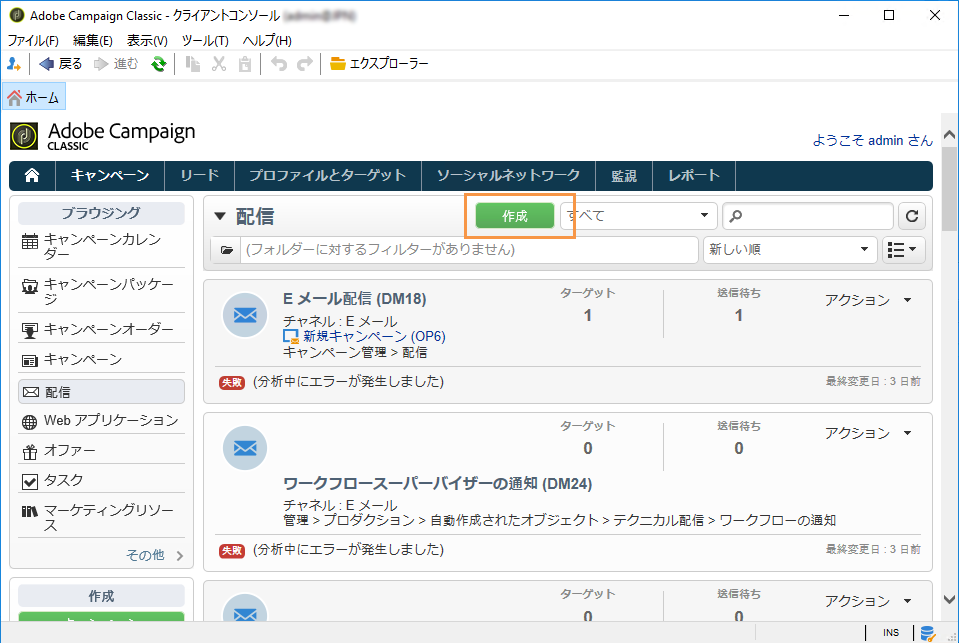The height and width of the screenshot is (643, 959).
Task: Click the INS indicator in status bar
Action: click(891, 633)
